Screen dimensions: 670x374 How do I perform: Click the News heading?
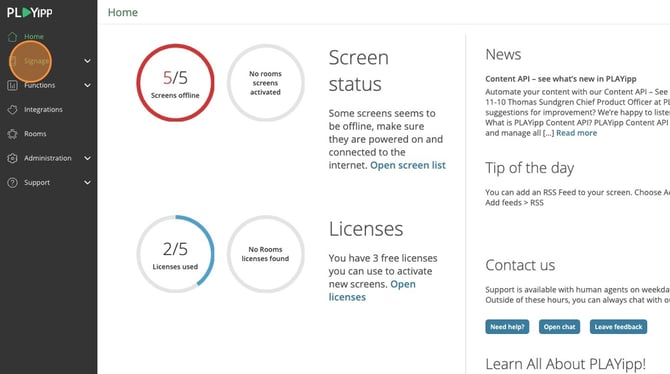click(503, 55)
